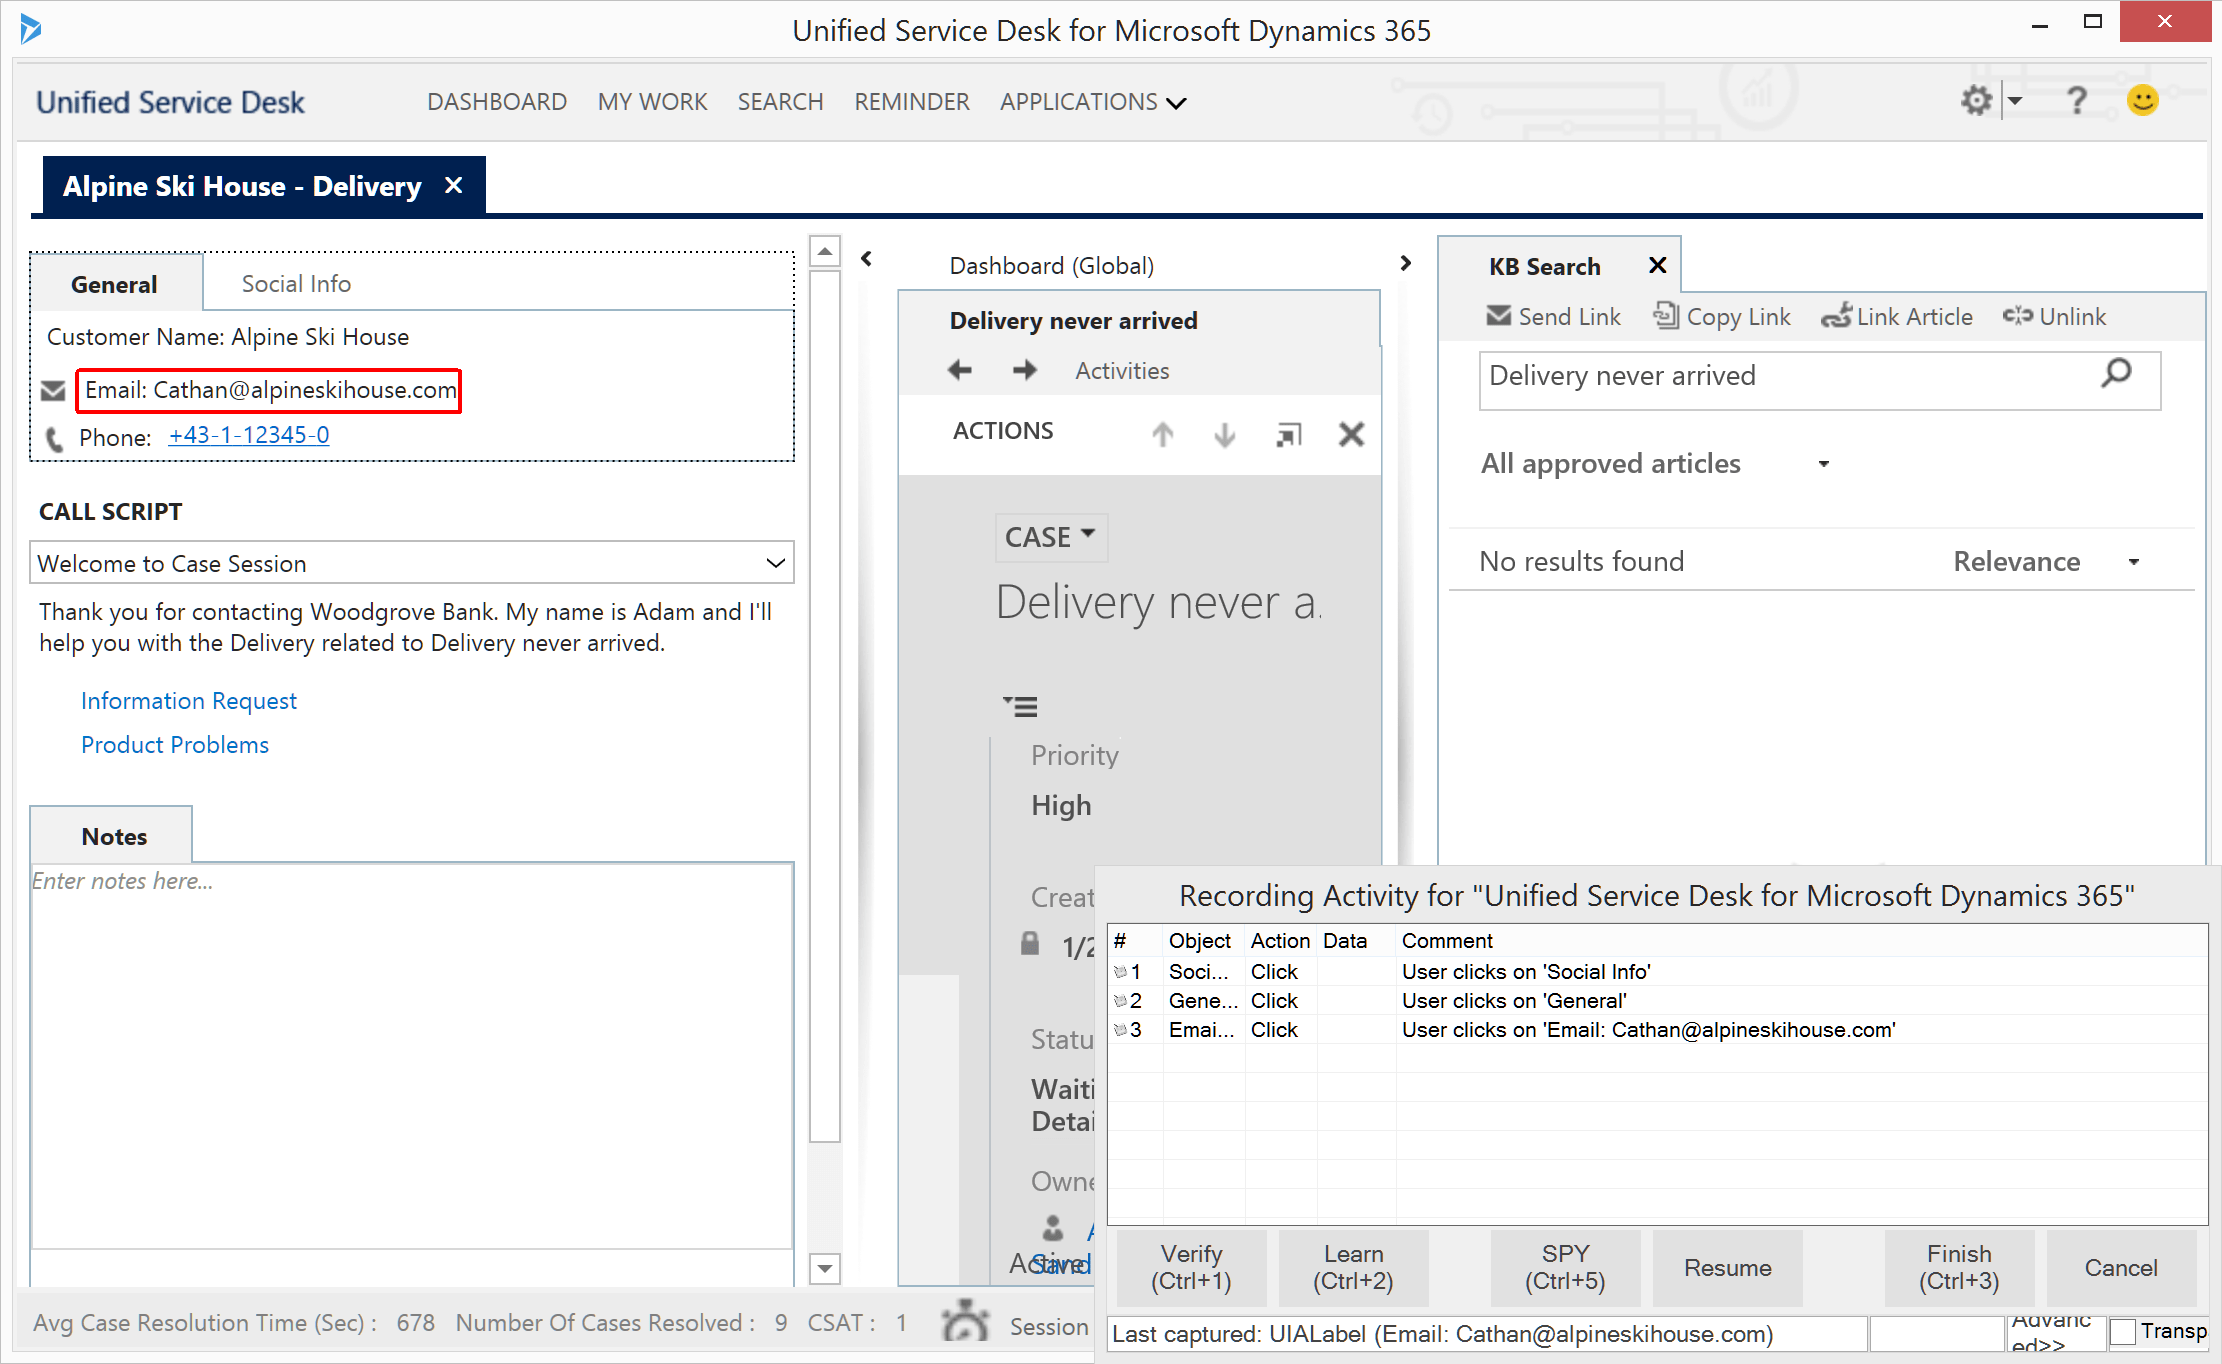The image size is (2222, 1364).
Task: Expand the All approved articles dropdown
Action: (1825, 463)
